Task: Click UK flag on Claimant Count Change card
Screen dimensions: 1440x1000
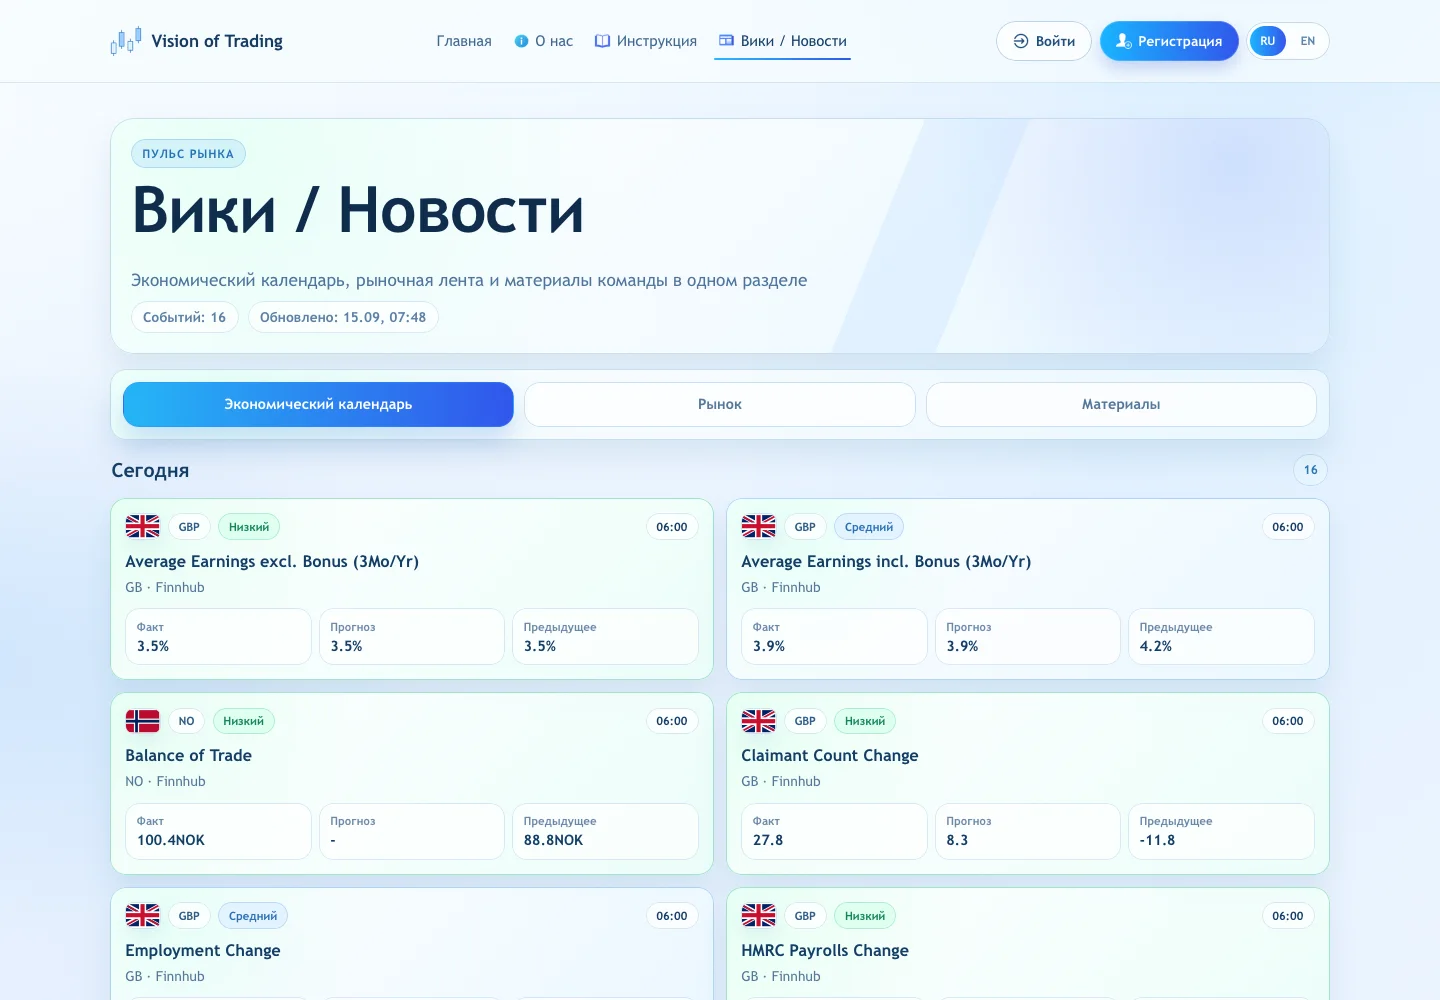Action: point(759,720)
